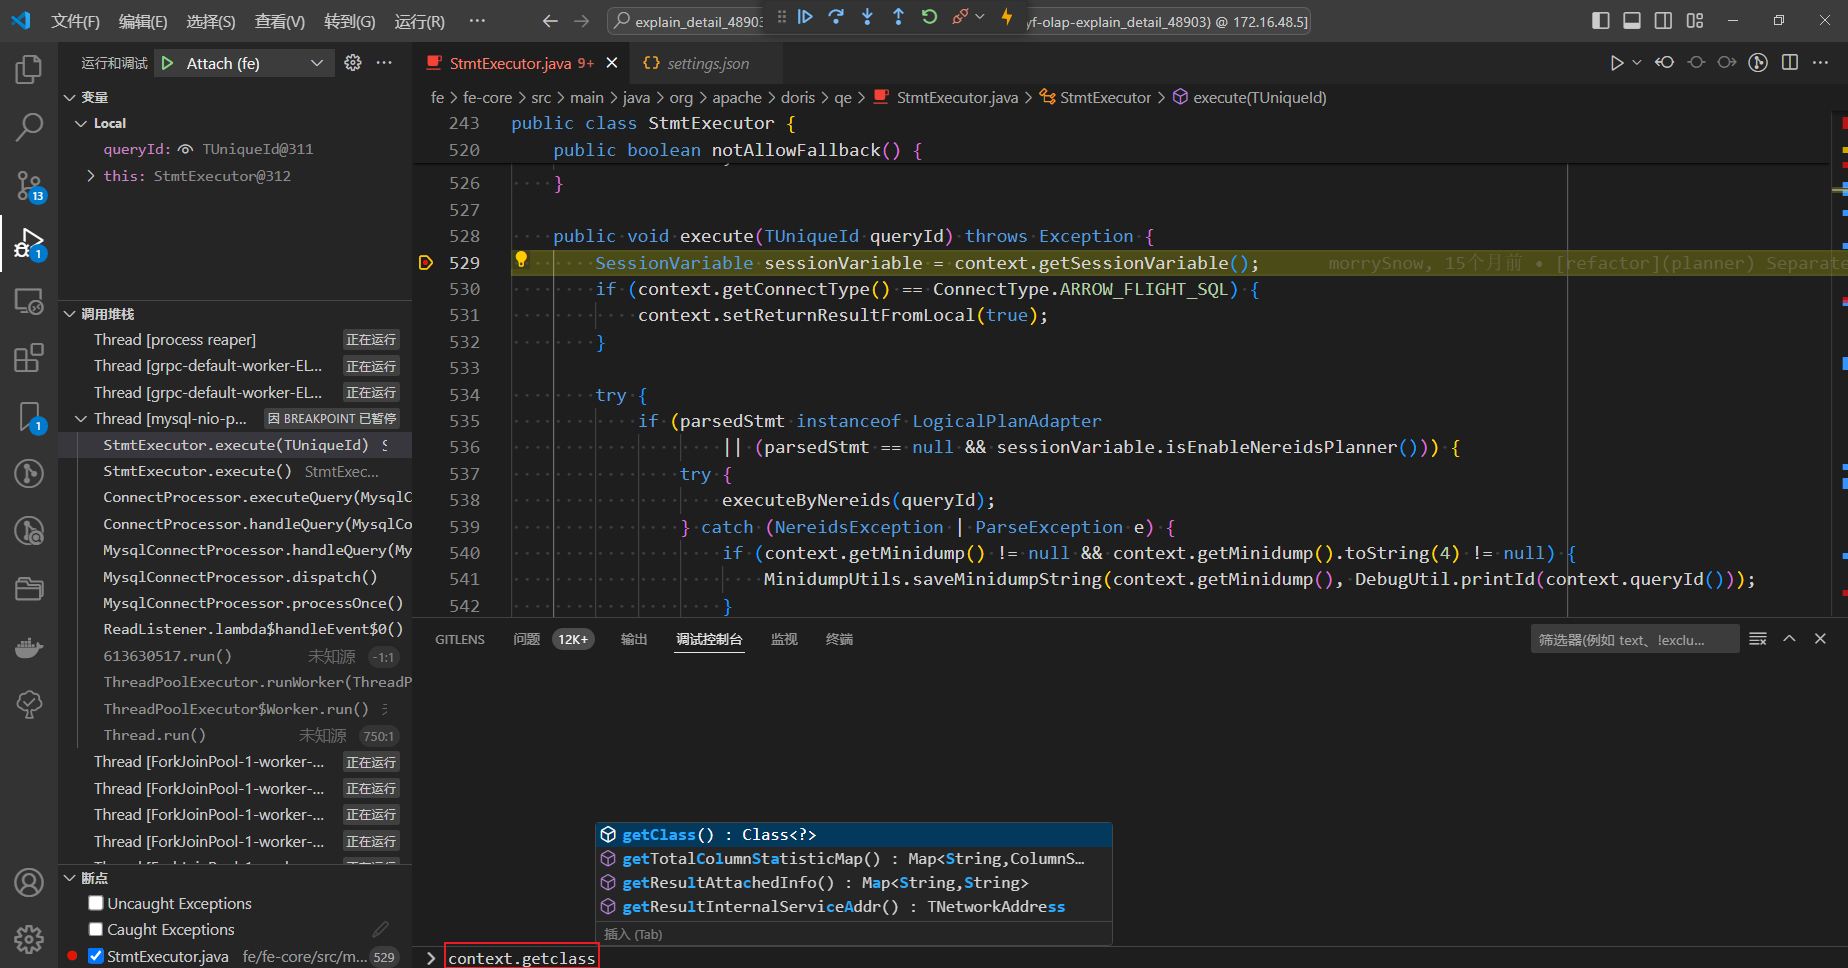Collapse the Local variables section
Image resolution: width=1848 pixels, height=968 pixels.
coord(81,122)
